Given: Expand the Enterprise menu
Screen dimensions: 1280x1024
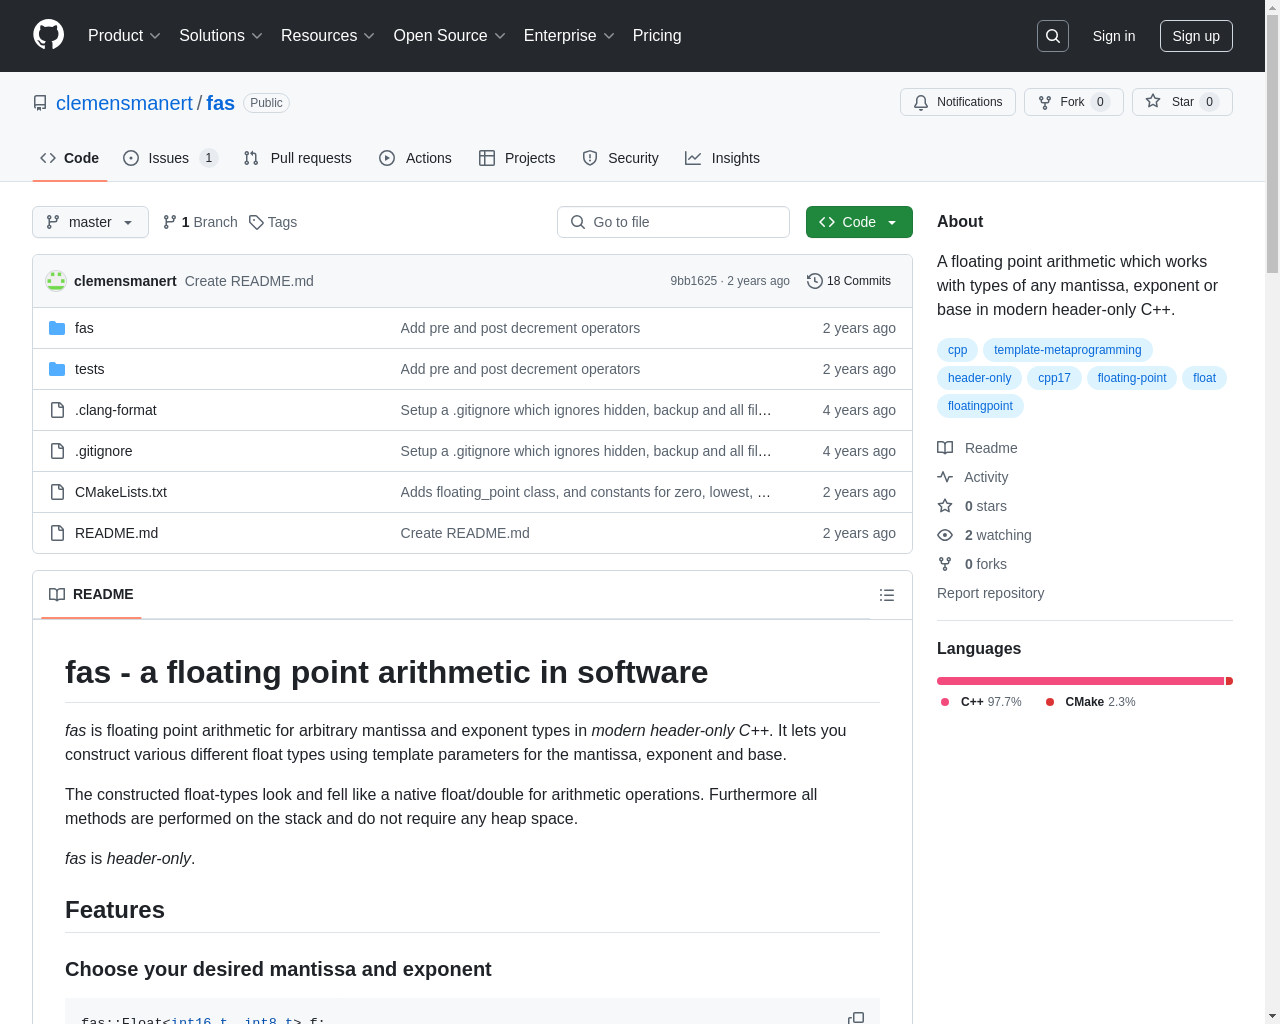Looking at the screenshot, I should (x=569, y=36).
